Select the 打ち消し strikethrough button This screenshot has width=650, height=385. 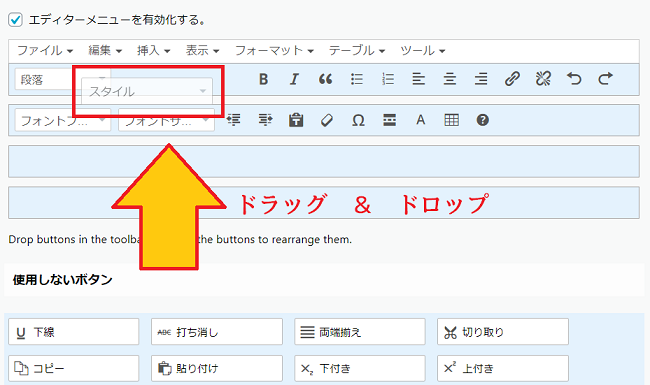point(217,332)
